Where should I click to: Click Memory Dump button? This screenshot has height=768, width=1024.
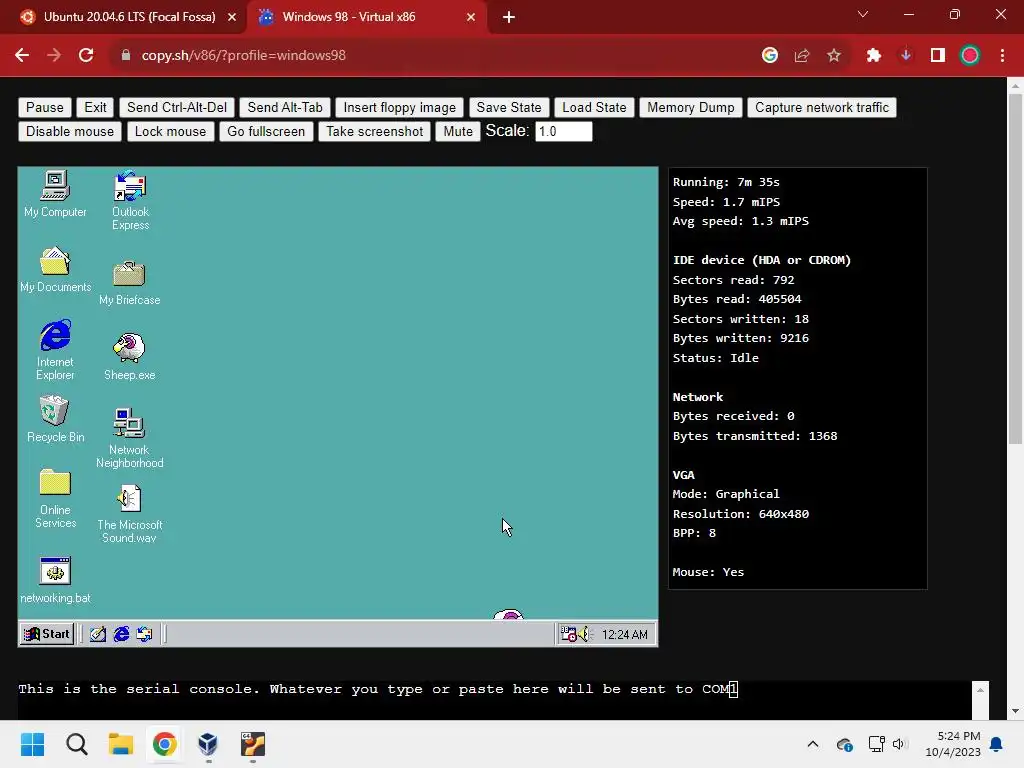[691, 108]
